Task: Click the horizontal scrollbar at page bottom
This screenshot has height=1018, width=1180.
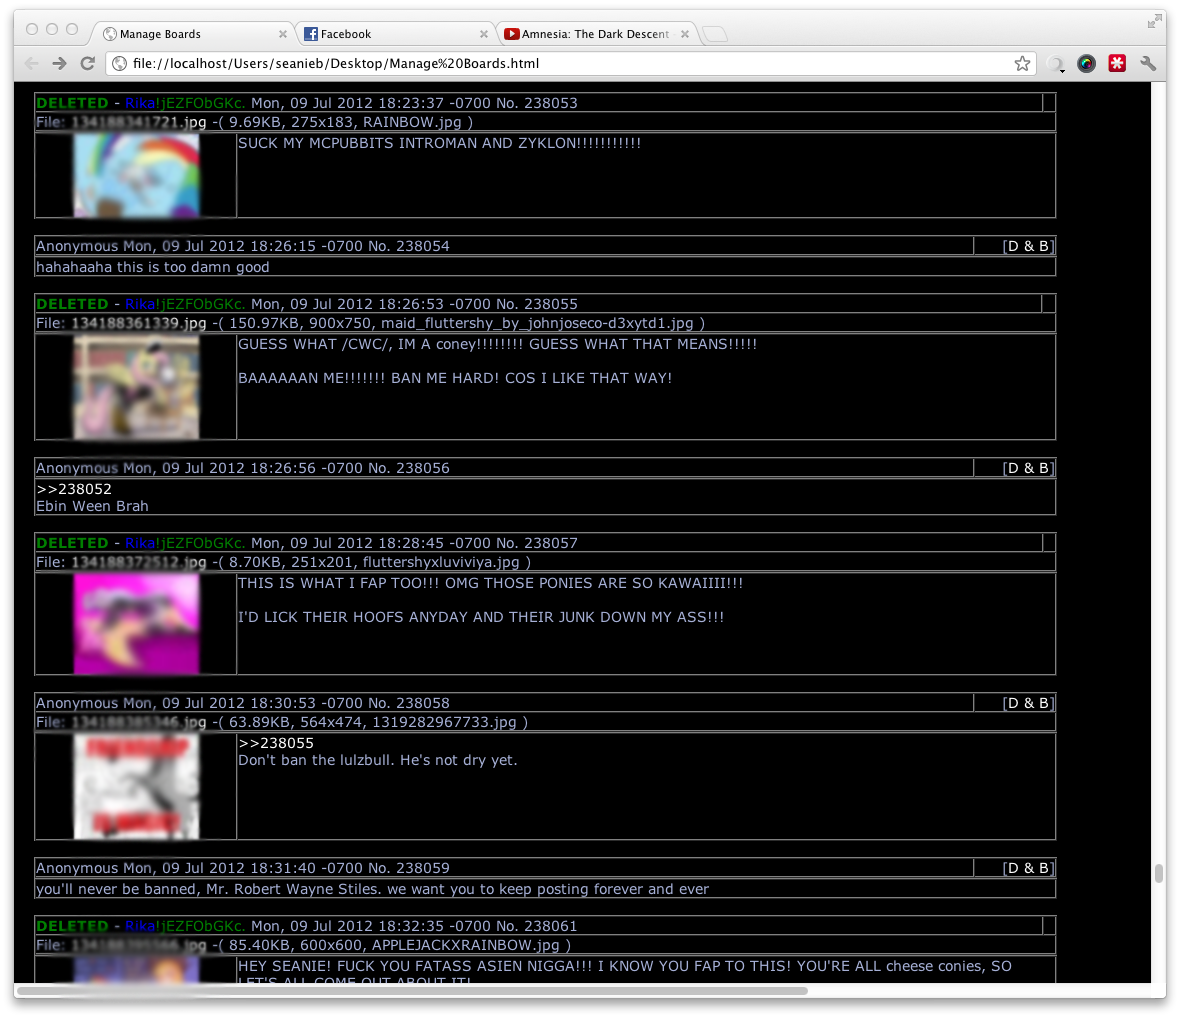Action: click(412, 991)
